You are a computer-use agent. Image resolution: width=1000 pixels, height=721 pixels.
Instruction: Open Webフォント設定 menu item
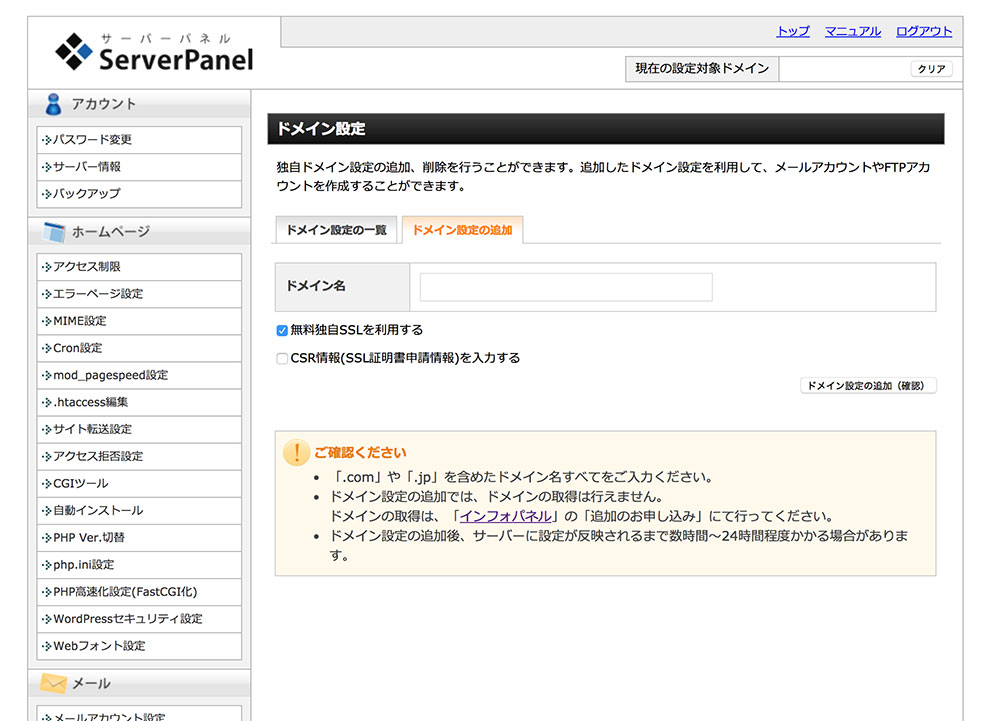click(139, 646)
